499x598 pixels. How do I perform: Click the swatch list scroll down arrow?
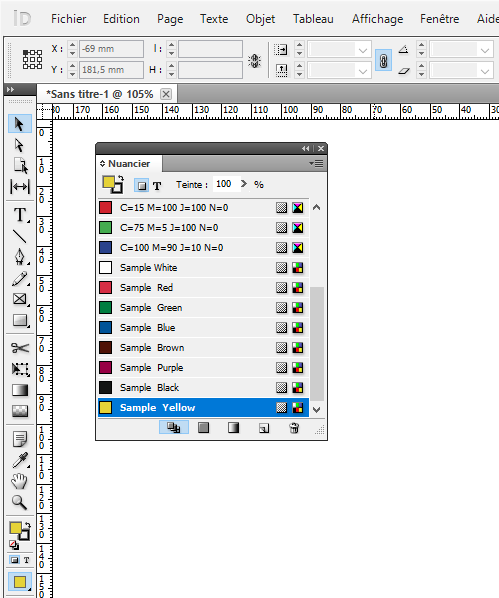[316, 410]
